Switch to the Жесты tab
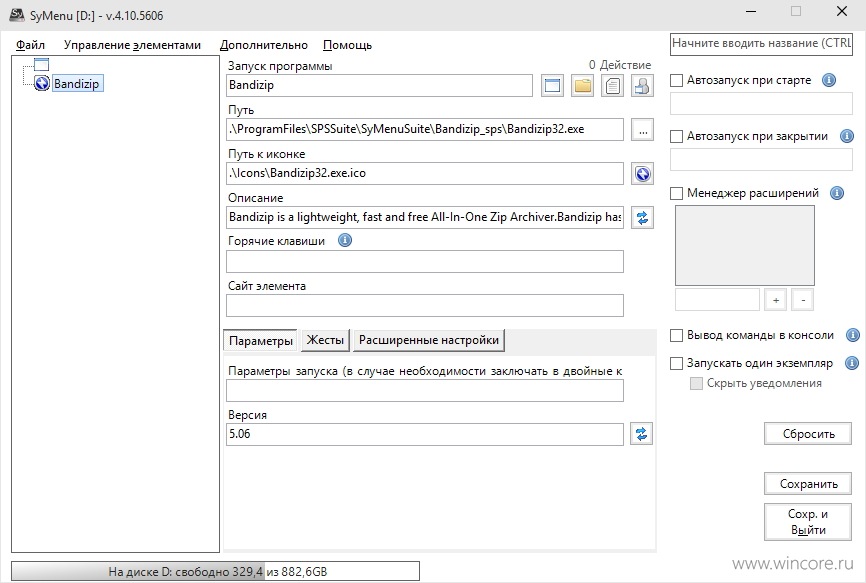Viewport: 866px width, 583px height. [x=325, y=340]
